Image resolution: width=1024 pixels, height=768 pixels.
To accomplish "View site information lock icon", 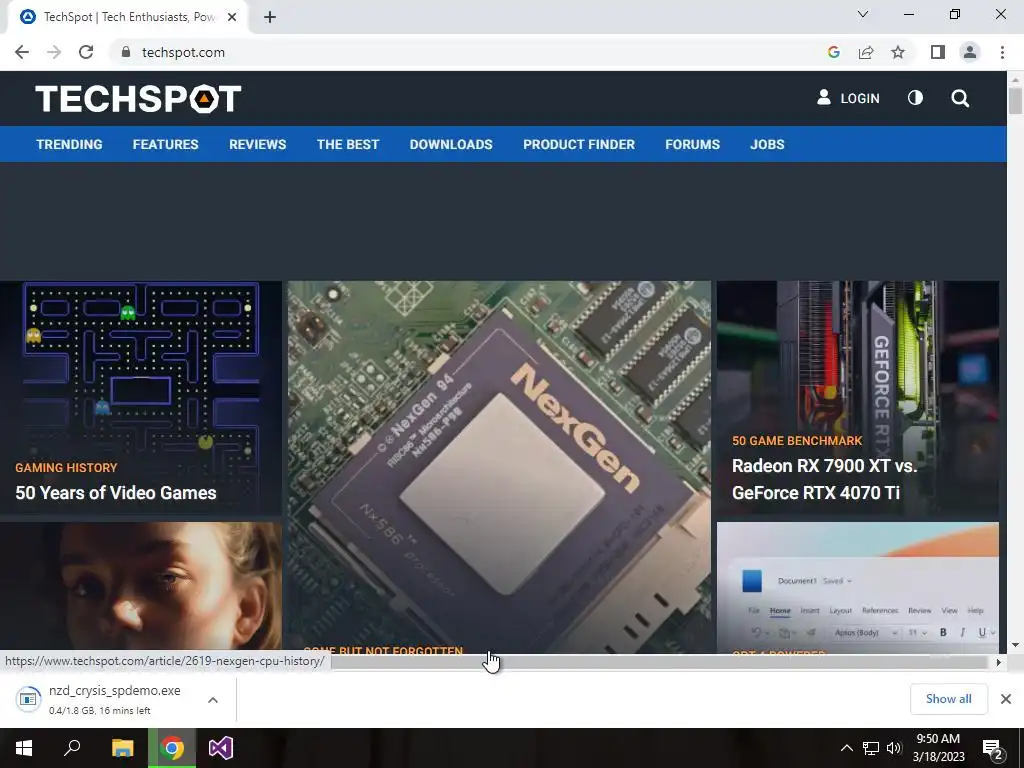I will (126, 52).
